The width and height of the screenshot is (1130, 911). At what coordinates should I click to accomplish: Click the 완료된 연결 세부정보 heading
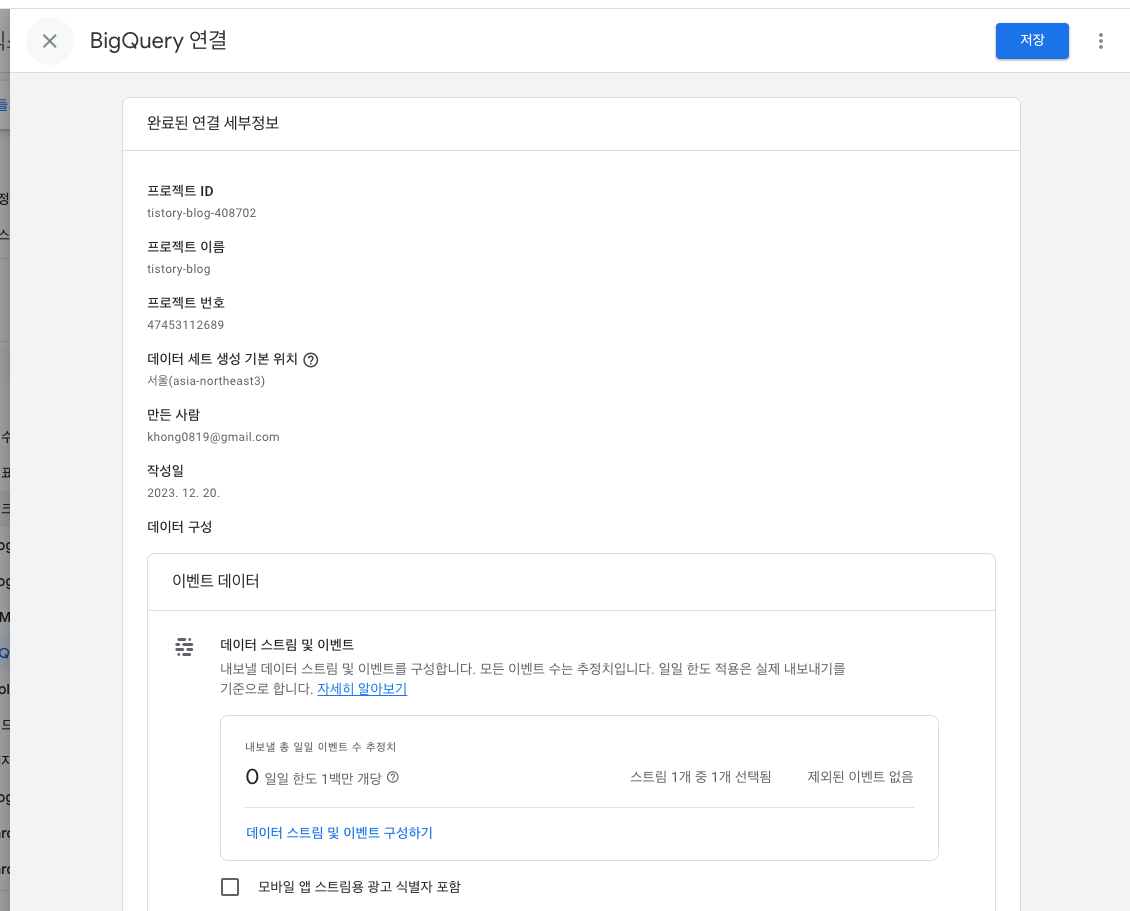[x=213, y=123]
